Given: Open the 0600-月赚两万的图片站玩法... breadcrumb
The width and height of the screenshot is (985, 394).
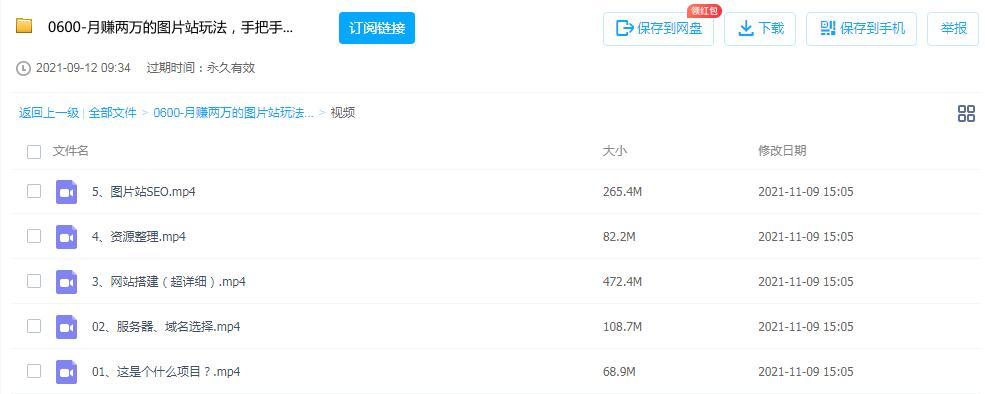Looking at the screenshot, I should tap(234, 113).
